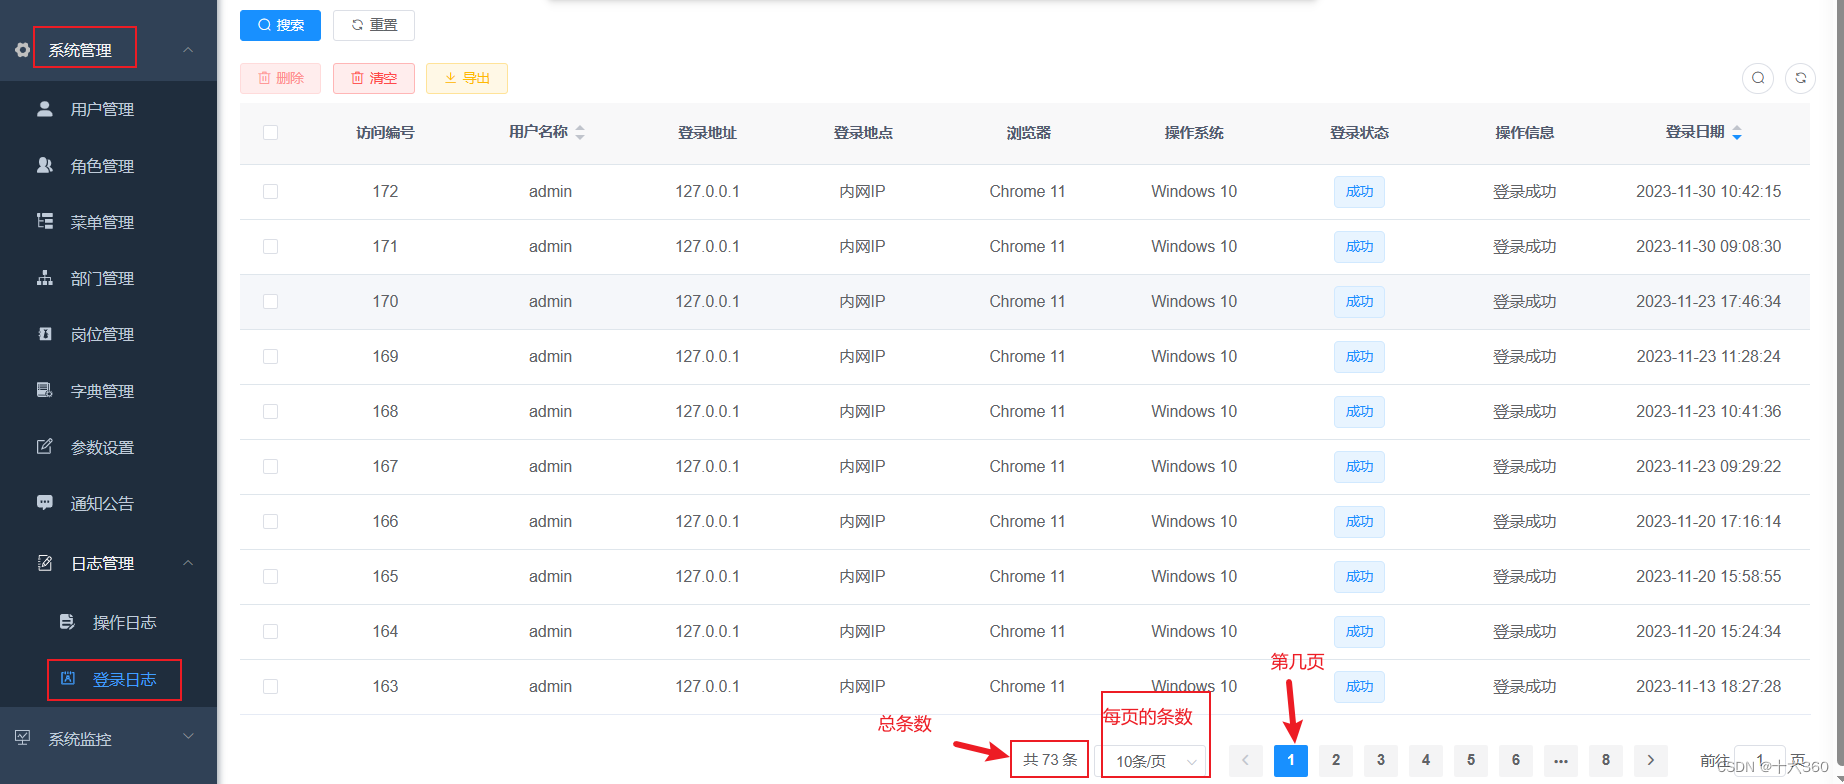Collapse the 日志管理 submenu chevron

pyautogui.click(x=188, y=563)
